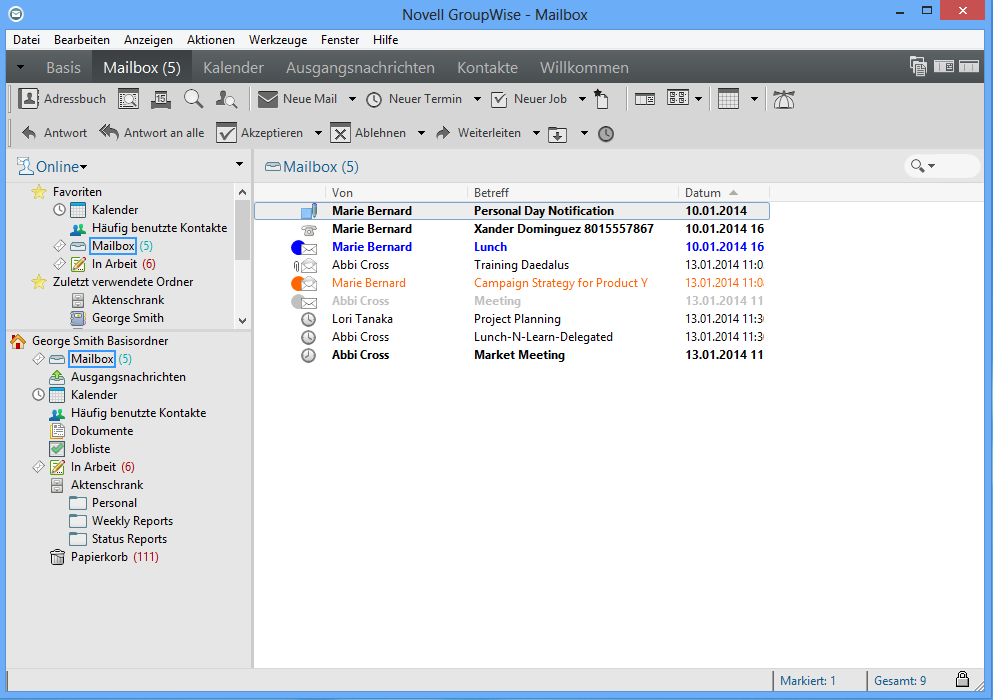Open the calendar-15 print calendar icon
The height and width of the screenshot is (700, 993).
[161, 99]
